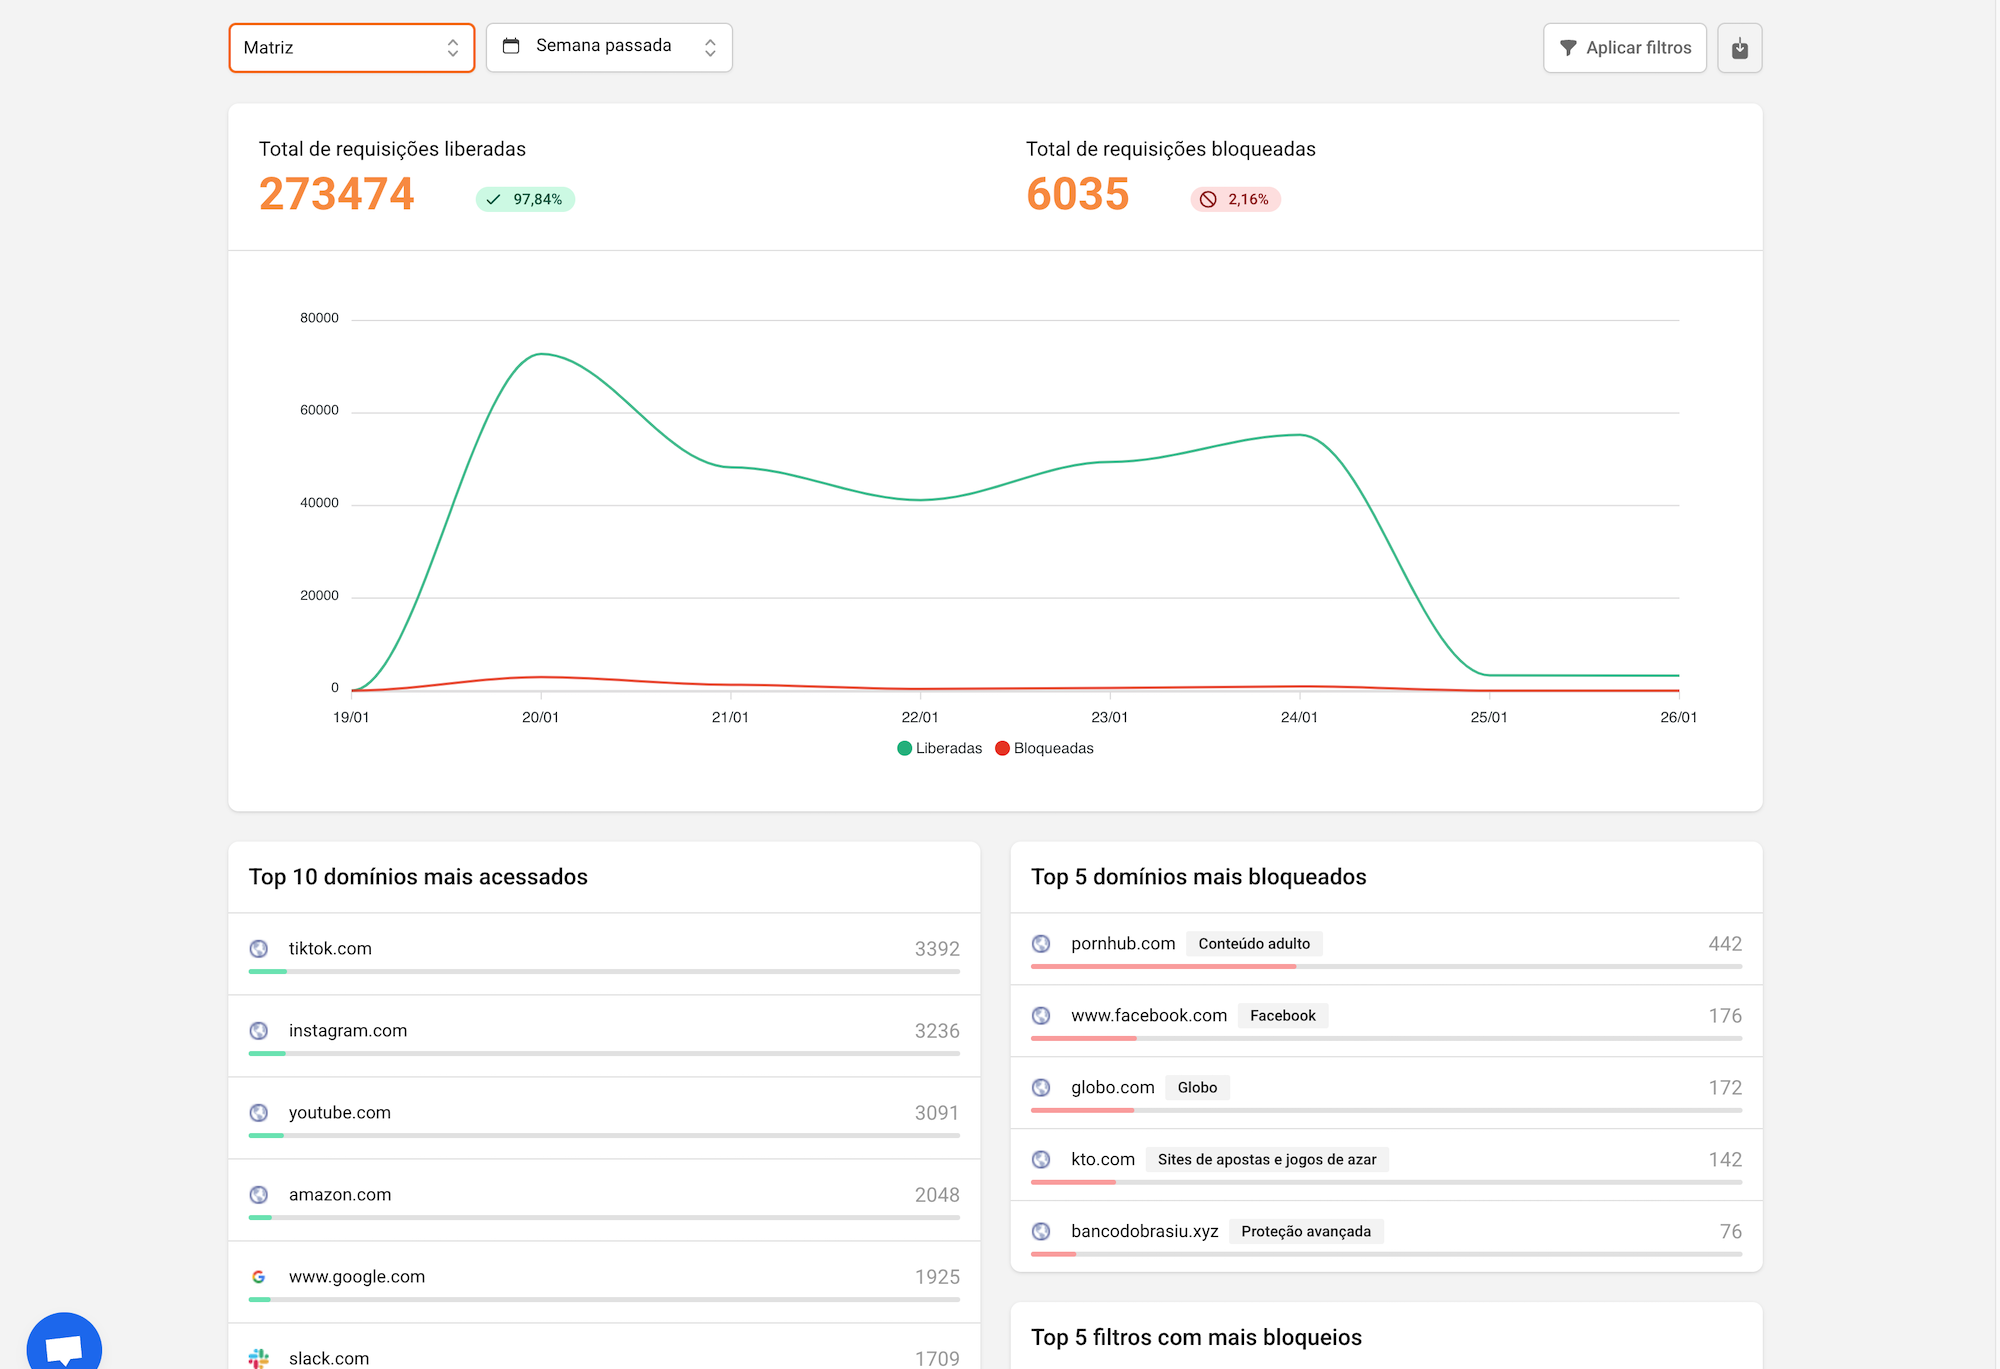Click the 2,16% bloqueadas badge
The width and height of the screenshot is (2000, 1369).
[x=1236, y=199]
